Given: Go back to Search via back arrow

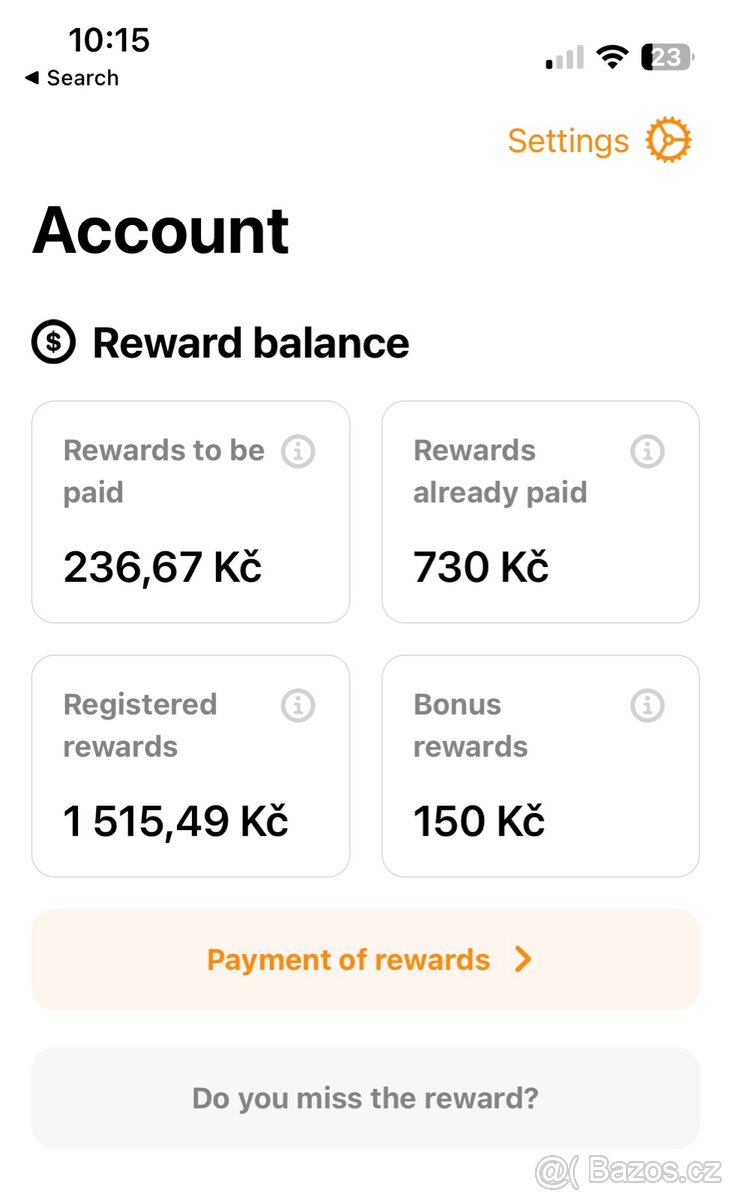Looking at the screenshot, I should (32, 78).
